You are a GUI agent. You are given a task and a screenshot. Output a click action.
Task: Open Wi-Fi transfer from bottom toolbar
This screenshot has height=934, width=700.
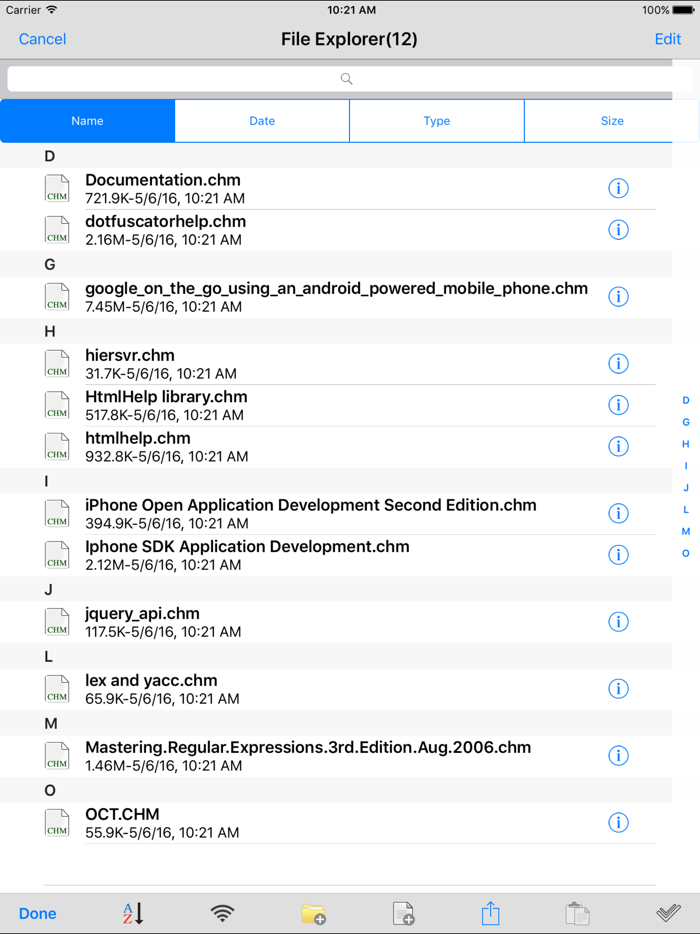(x=223, y=913)
